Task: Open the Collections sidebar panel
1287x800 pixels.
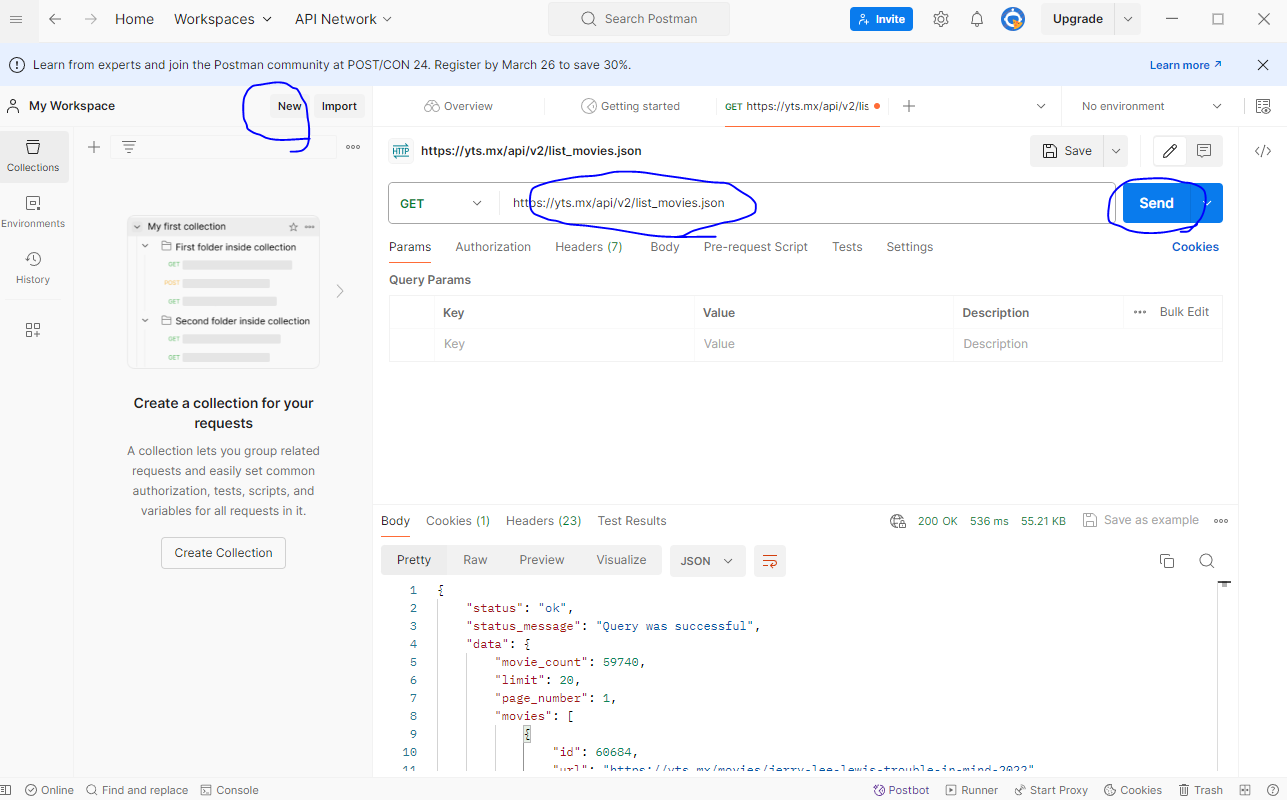Action: pos(33,156)
